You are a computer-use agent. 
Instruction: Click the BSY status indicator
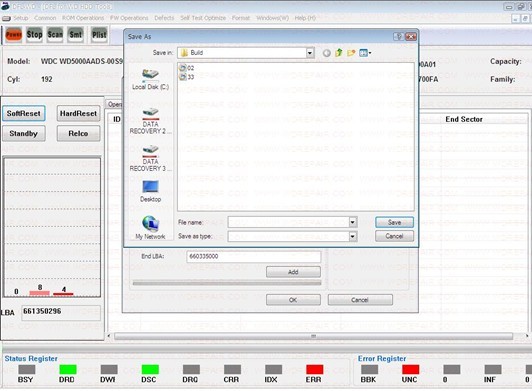tap(26, 369)
